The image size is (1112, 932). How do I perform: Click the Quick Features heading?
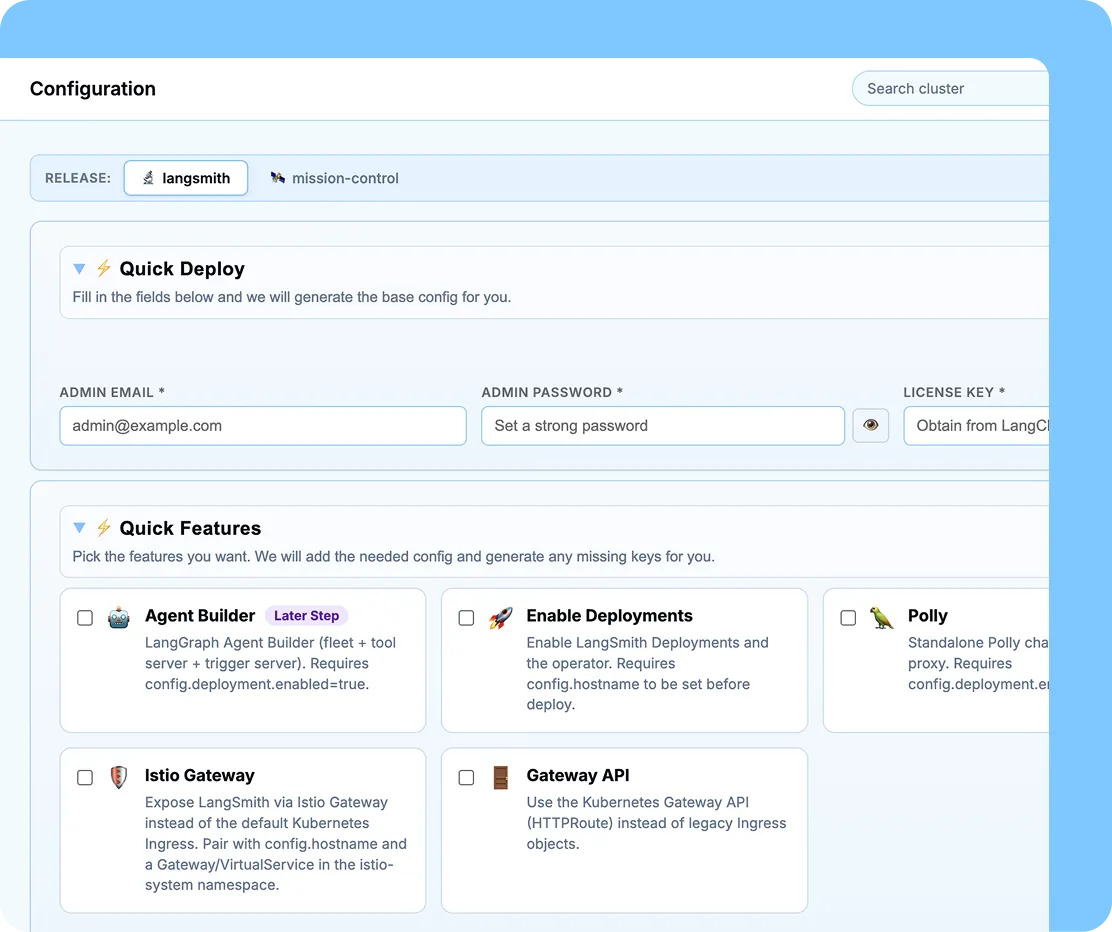[190, 528]
